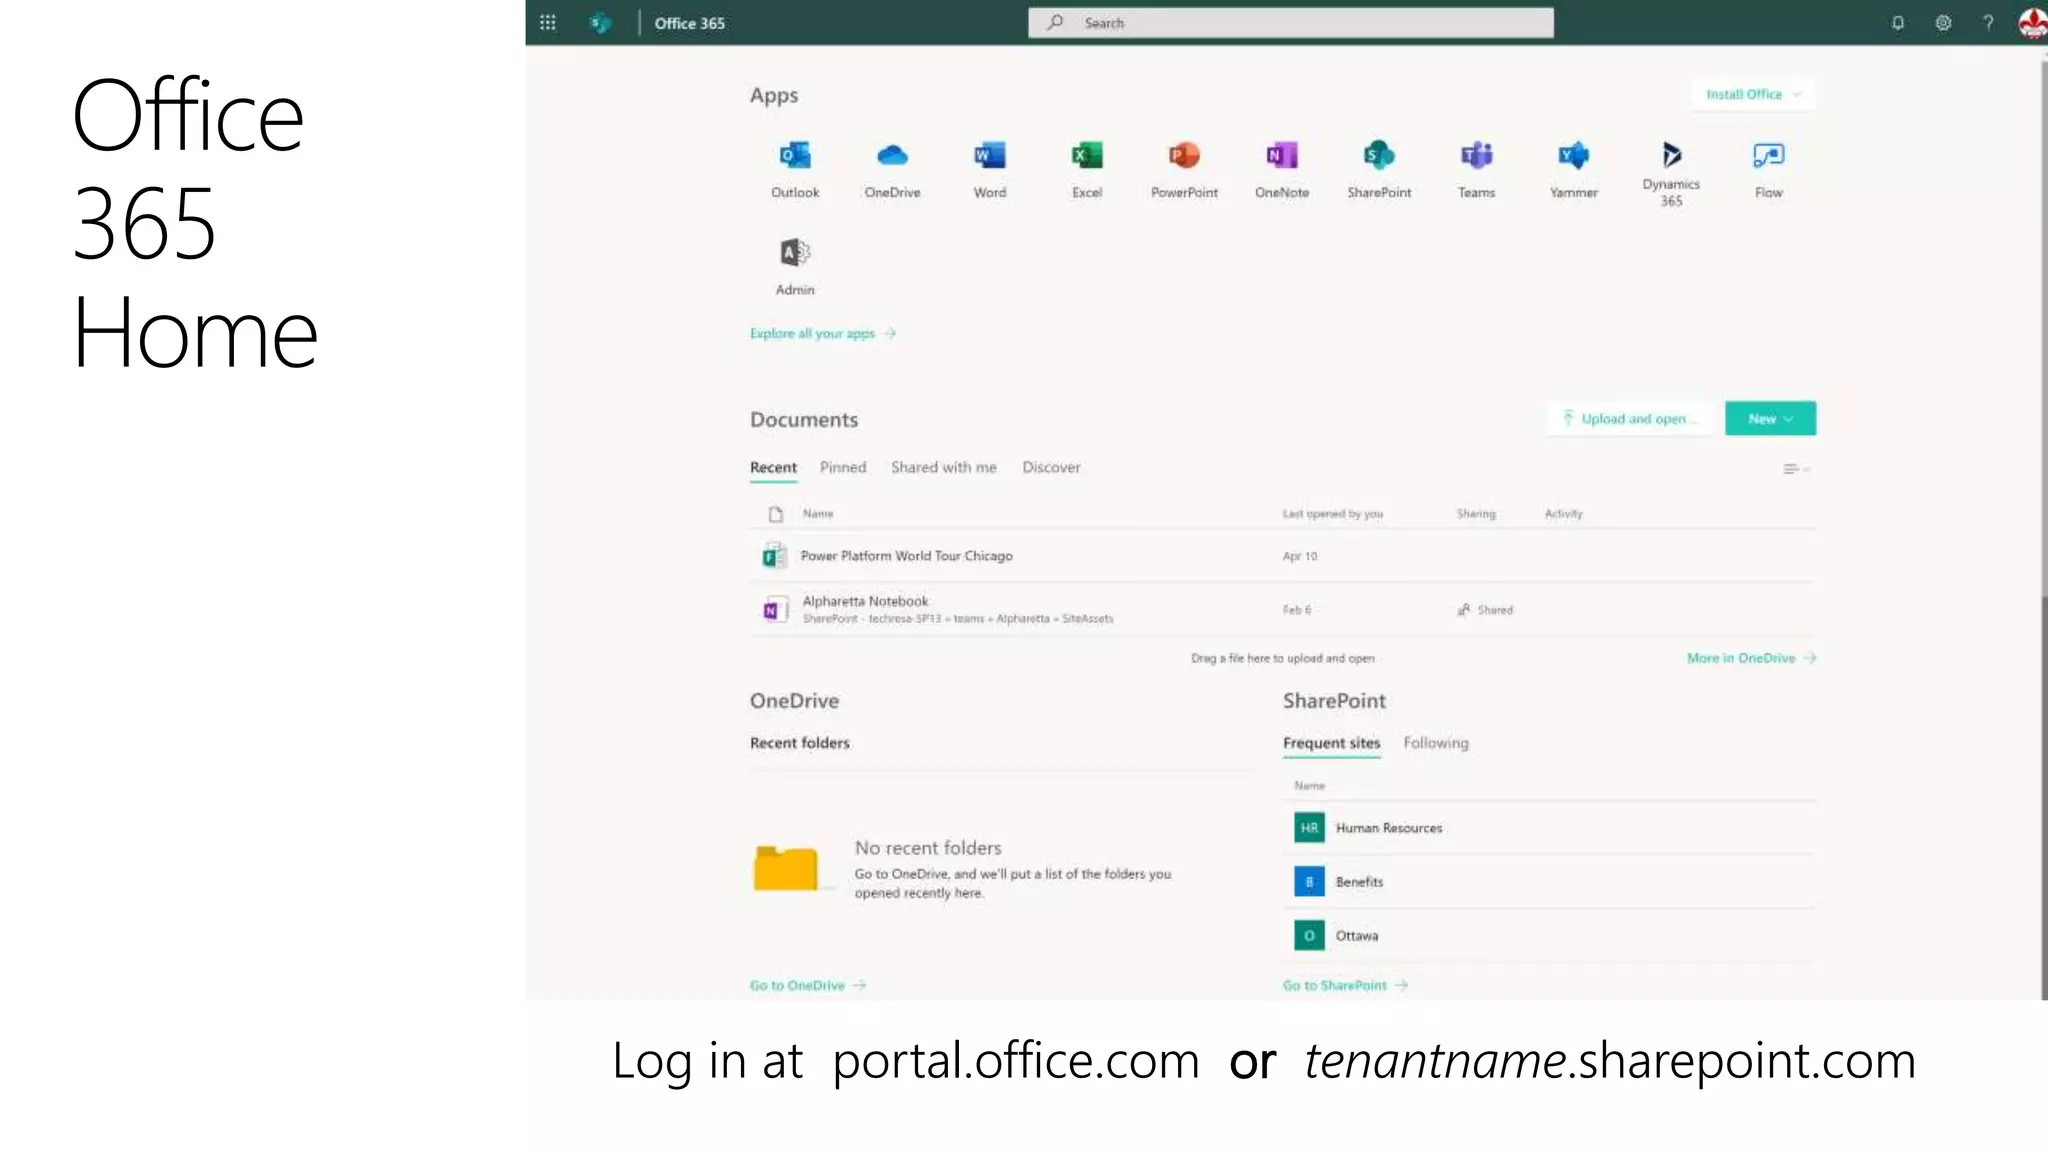
Task: Click Upload and open button
Action: coord(1631,419)
